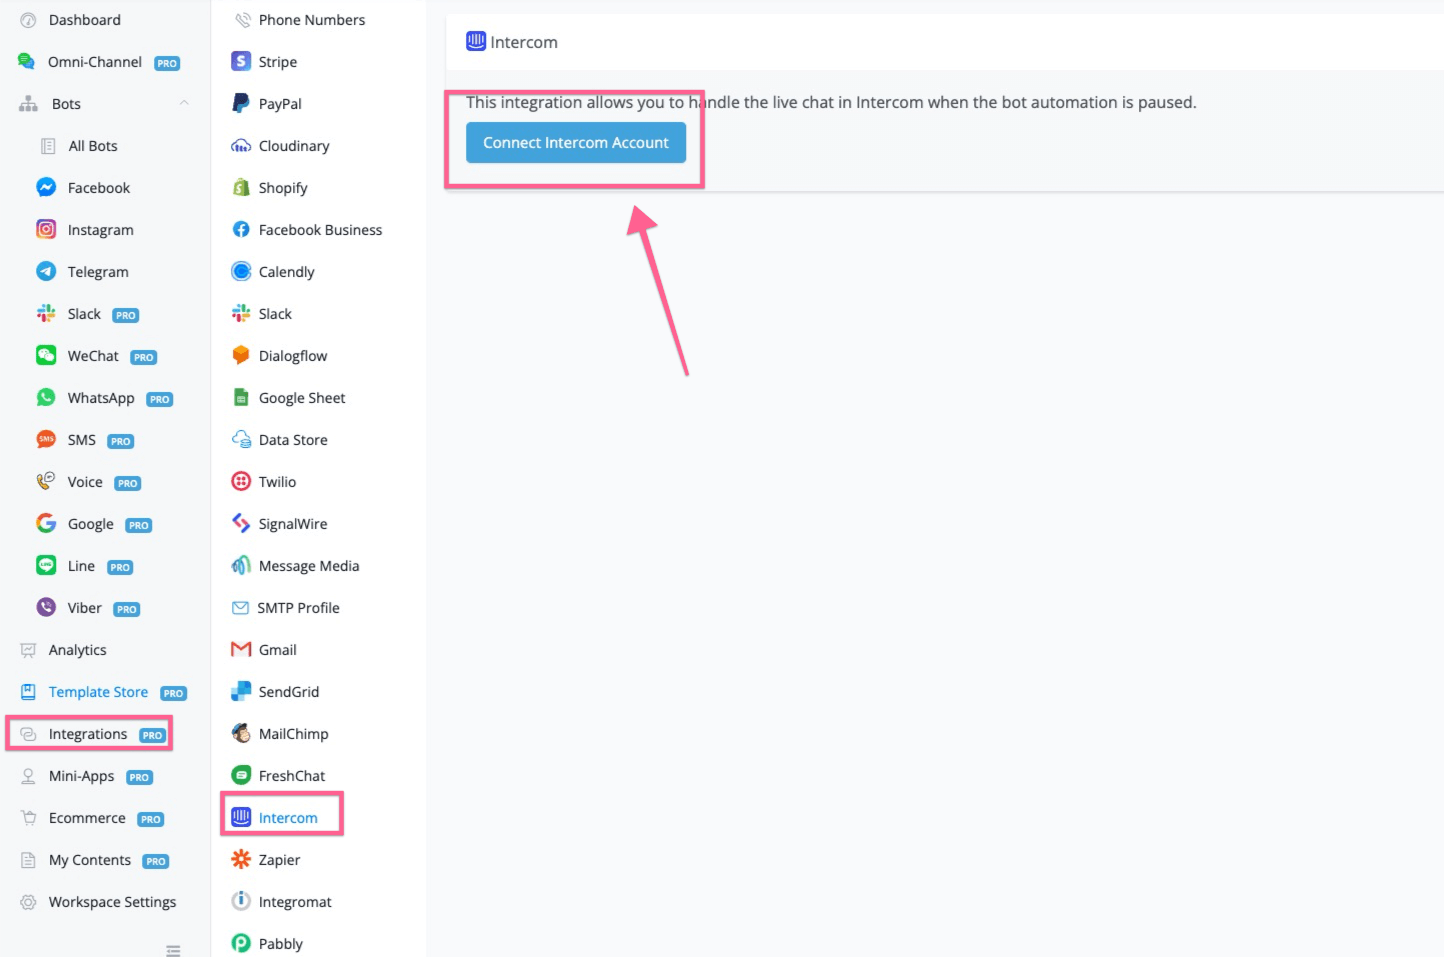Screen dimensions: 1444x957
Task: Select the Viber channel icon
Action: click(x=46, y=607)
